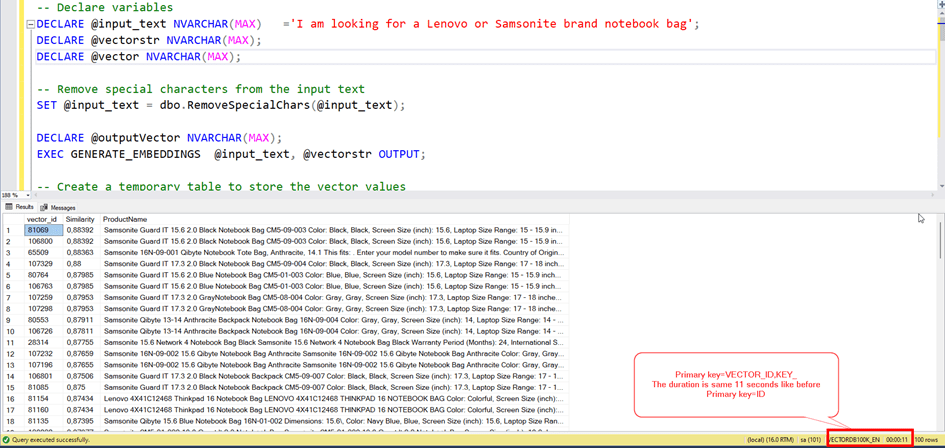The height and width of the screenshot is (448, 945).
Task: Click the (local) (16.0 RTM) server status item
Action: coord(771,440)
